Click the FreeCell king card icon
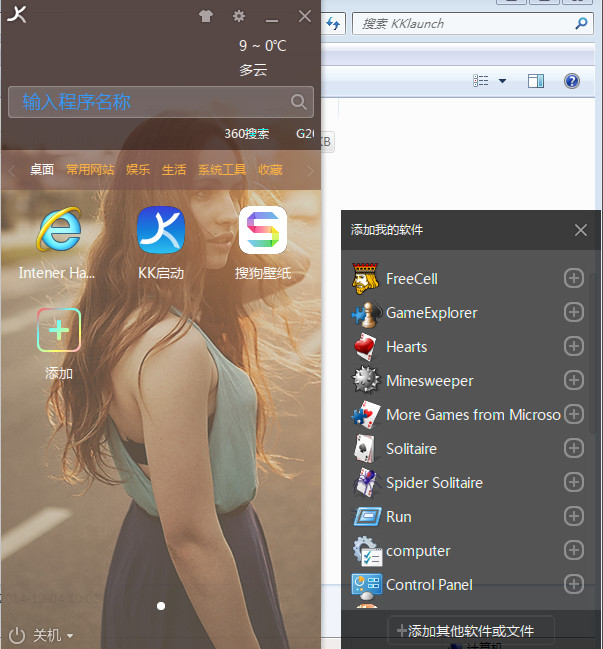 click(x=365, y=279)
